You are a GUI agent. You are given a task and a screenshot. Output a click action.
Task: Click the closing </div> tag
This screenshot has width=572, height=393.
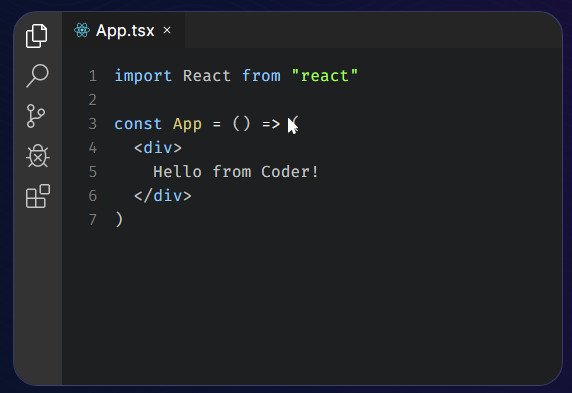pos(163,196)
